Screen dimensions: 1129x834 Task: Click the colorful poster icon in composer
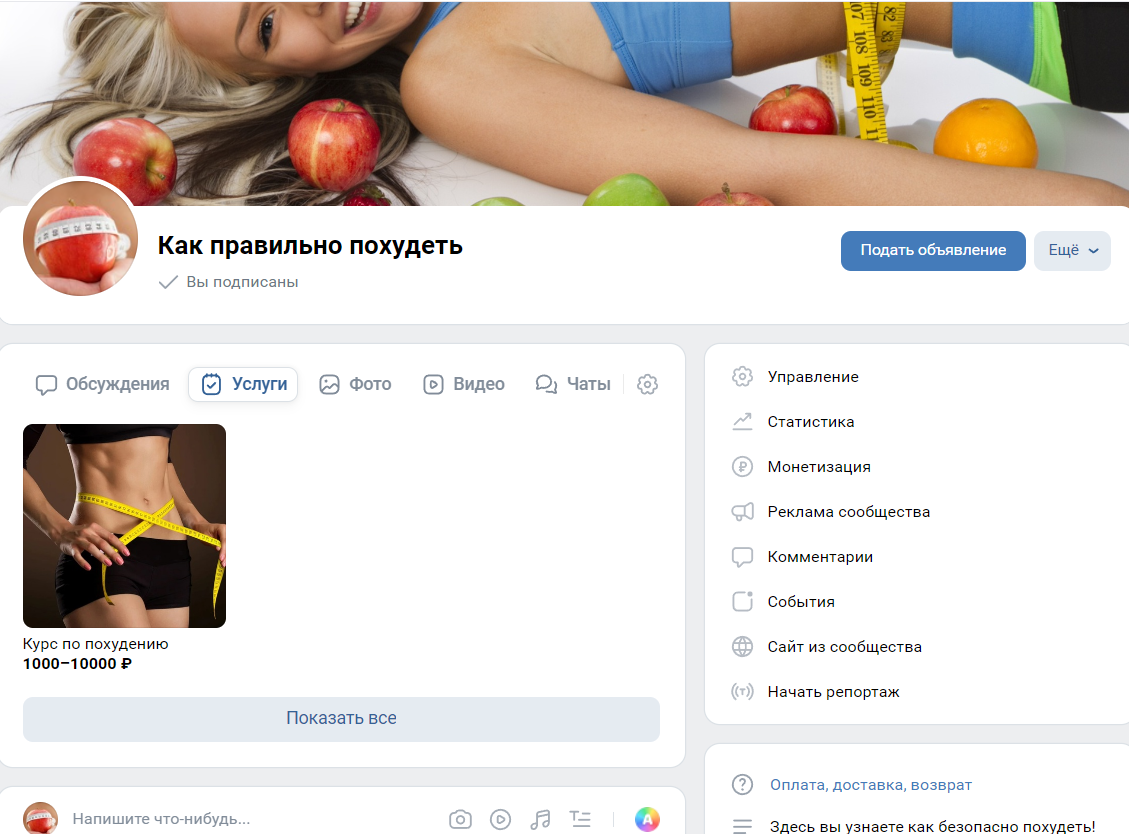[647, 819]
